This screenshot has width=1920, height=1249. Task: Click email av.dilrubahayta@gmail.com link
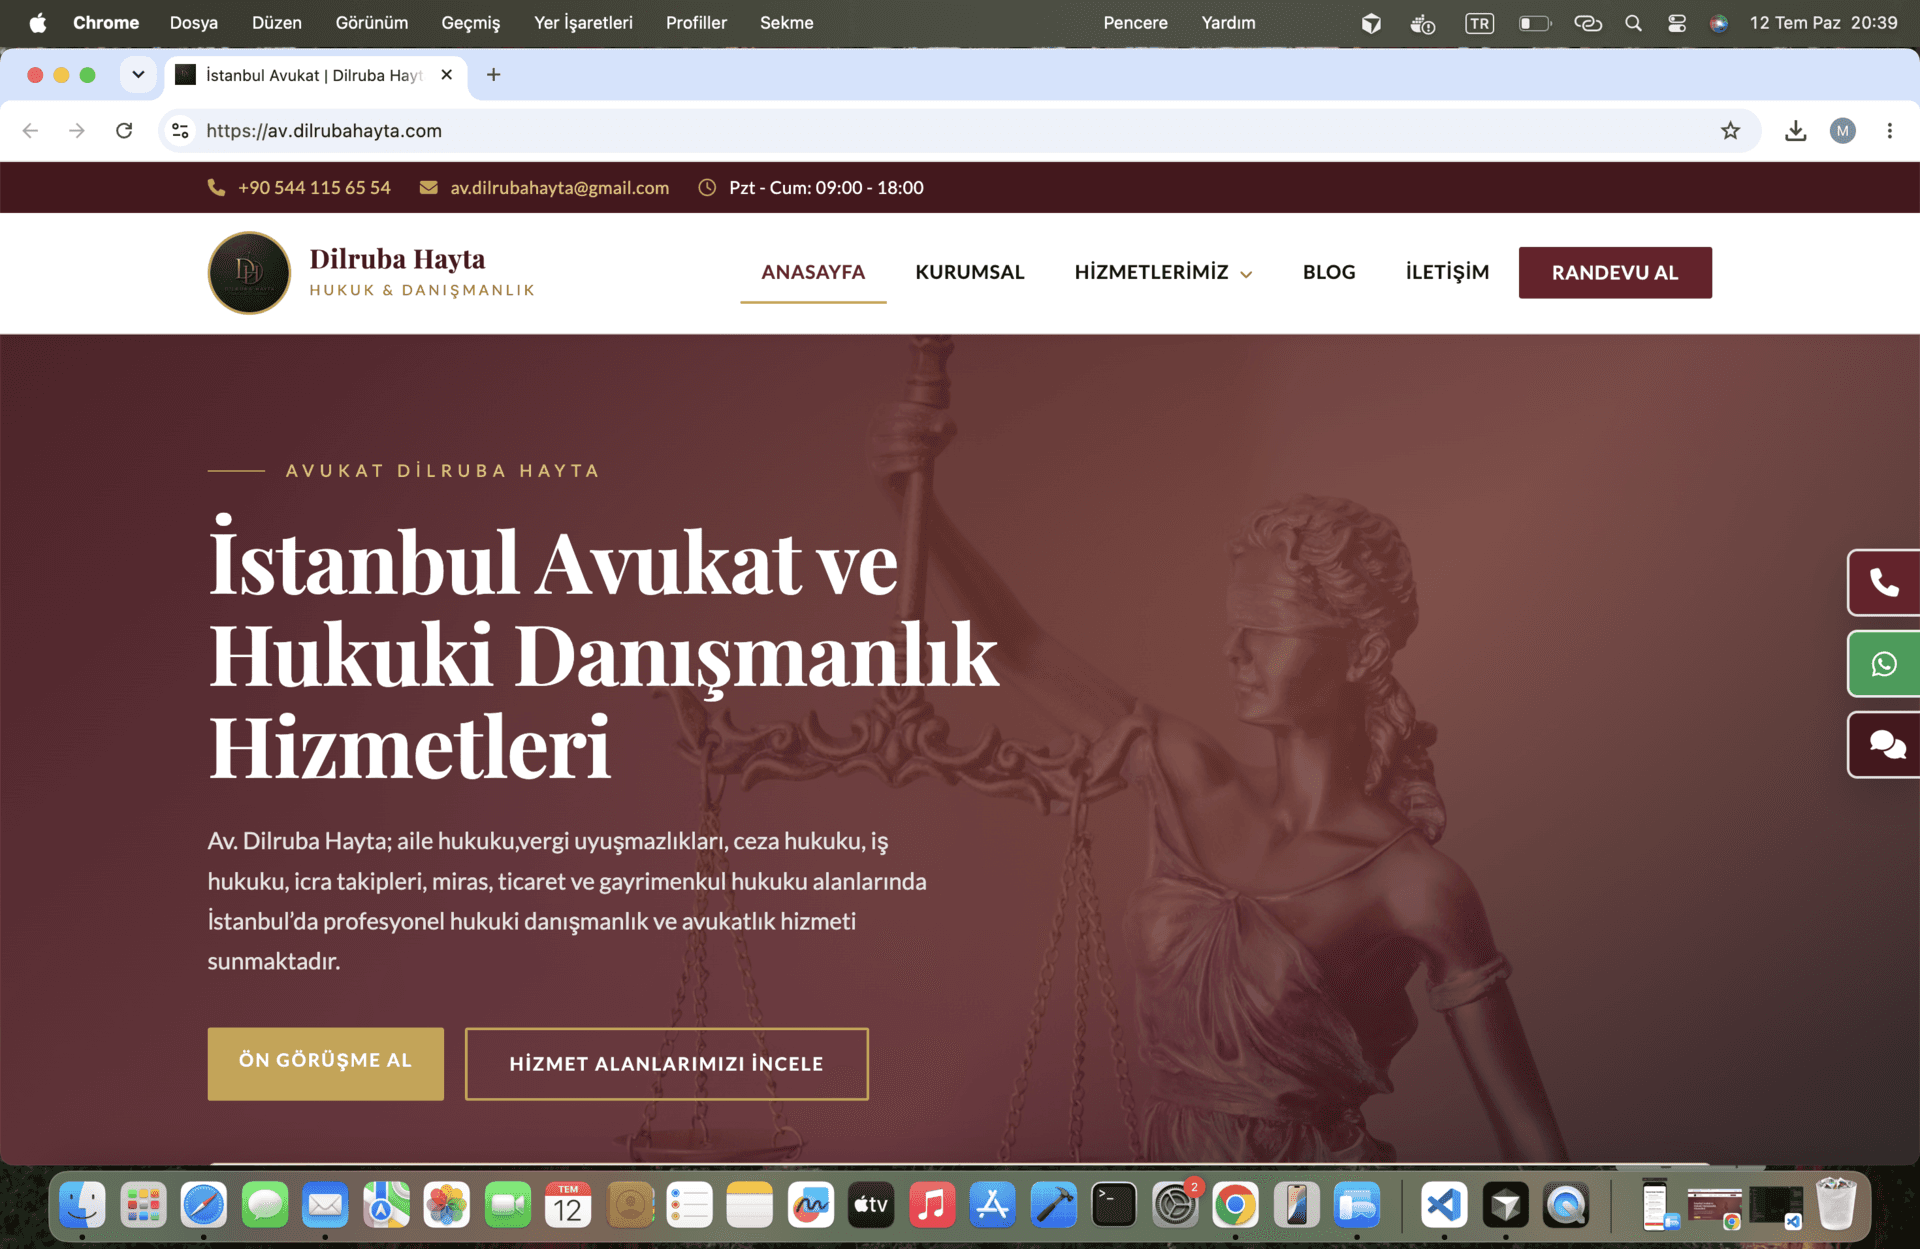[559, 188]
